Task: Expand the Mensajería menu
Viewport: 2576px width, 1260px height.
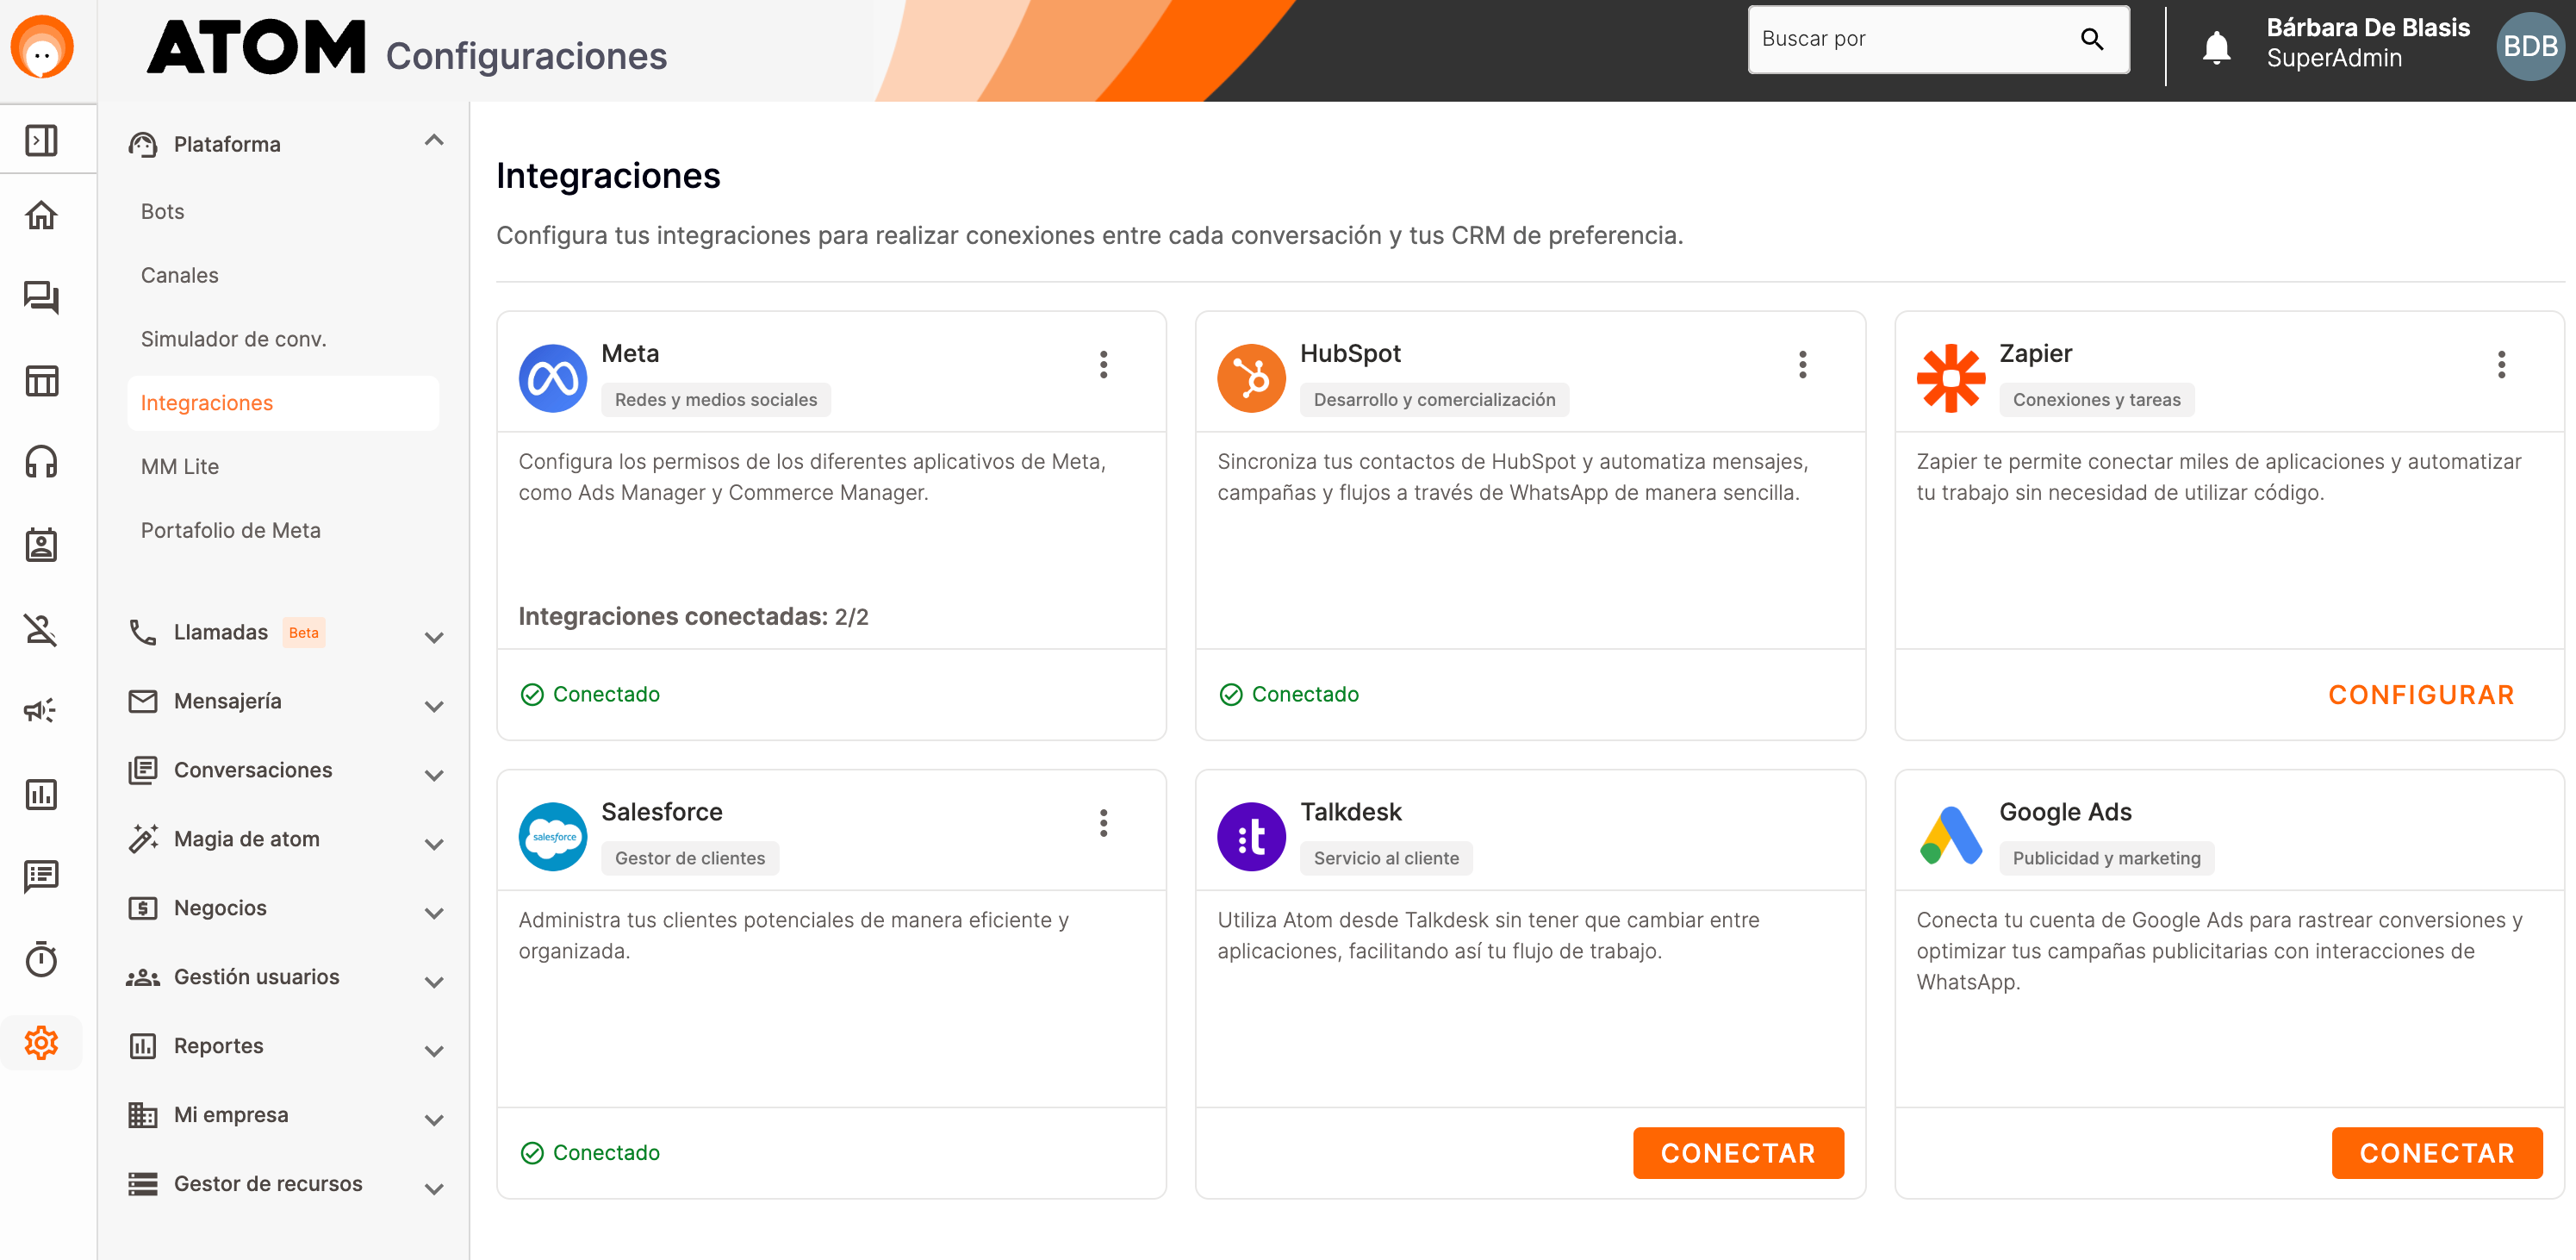Action: [433, 706]
